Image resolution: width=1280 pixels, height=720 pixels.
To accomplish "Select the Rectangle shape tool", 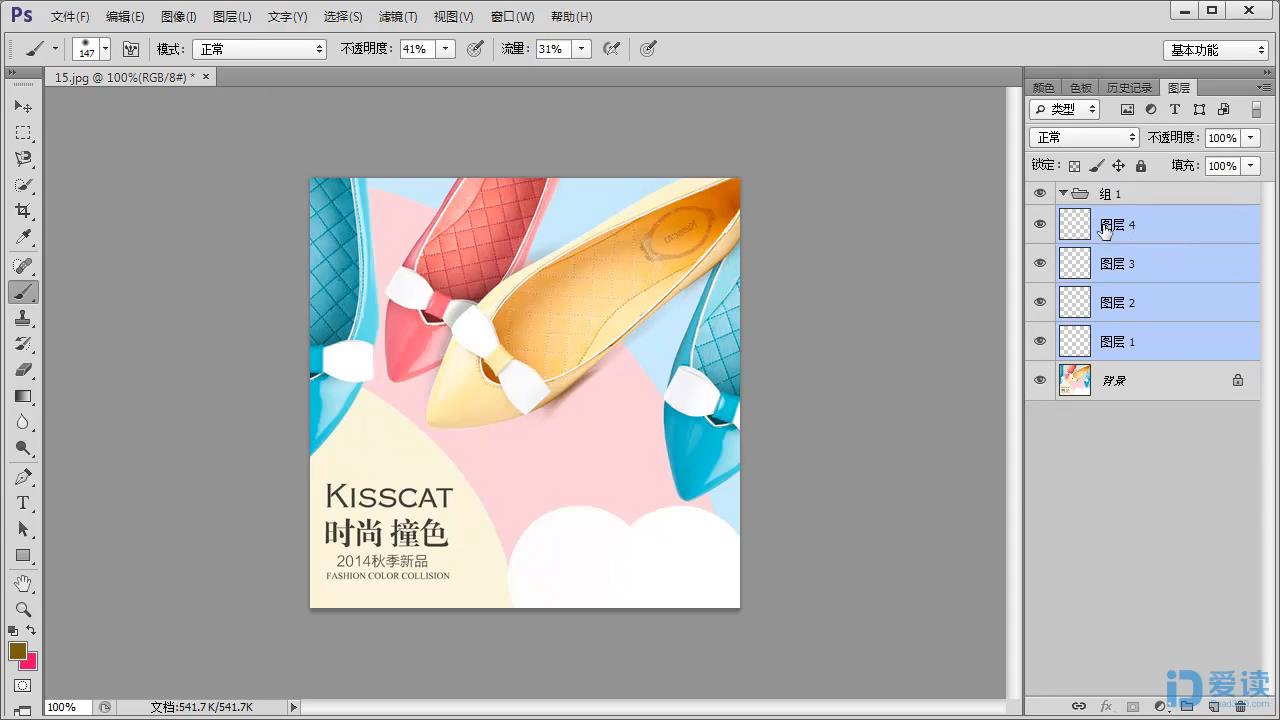I will 23,555.
